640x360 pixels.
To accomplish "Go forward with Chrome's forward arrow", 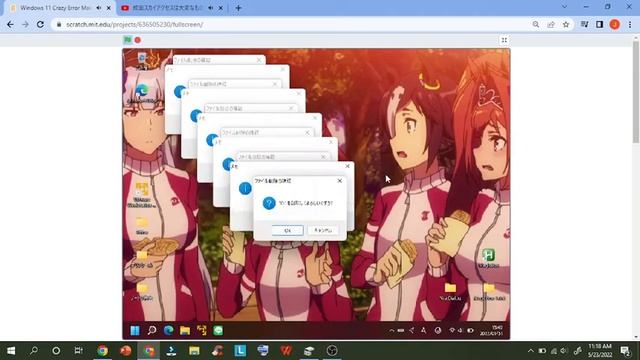I will tap(25, 24).
